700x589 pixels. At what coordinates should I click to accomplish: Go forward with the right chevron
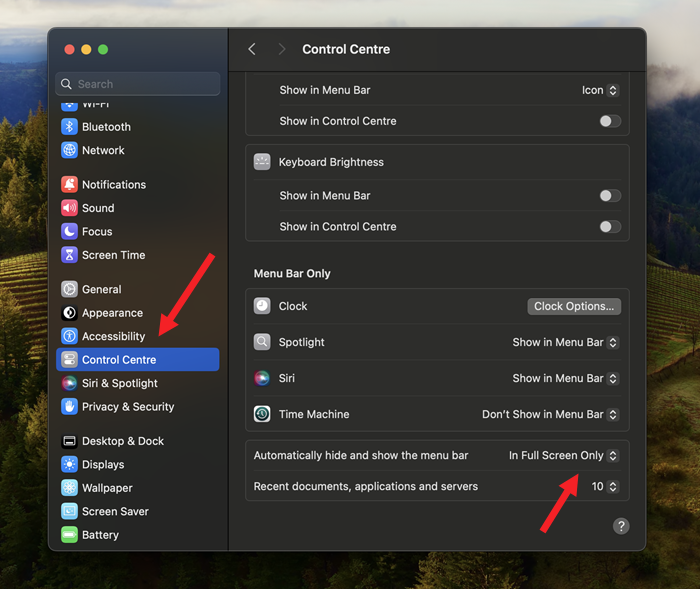(281, 49)
